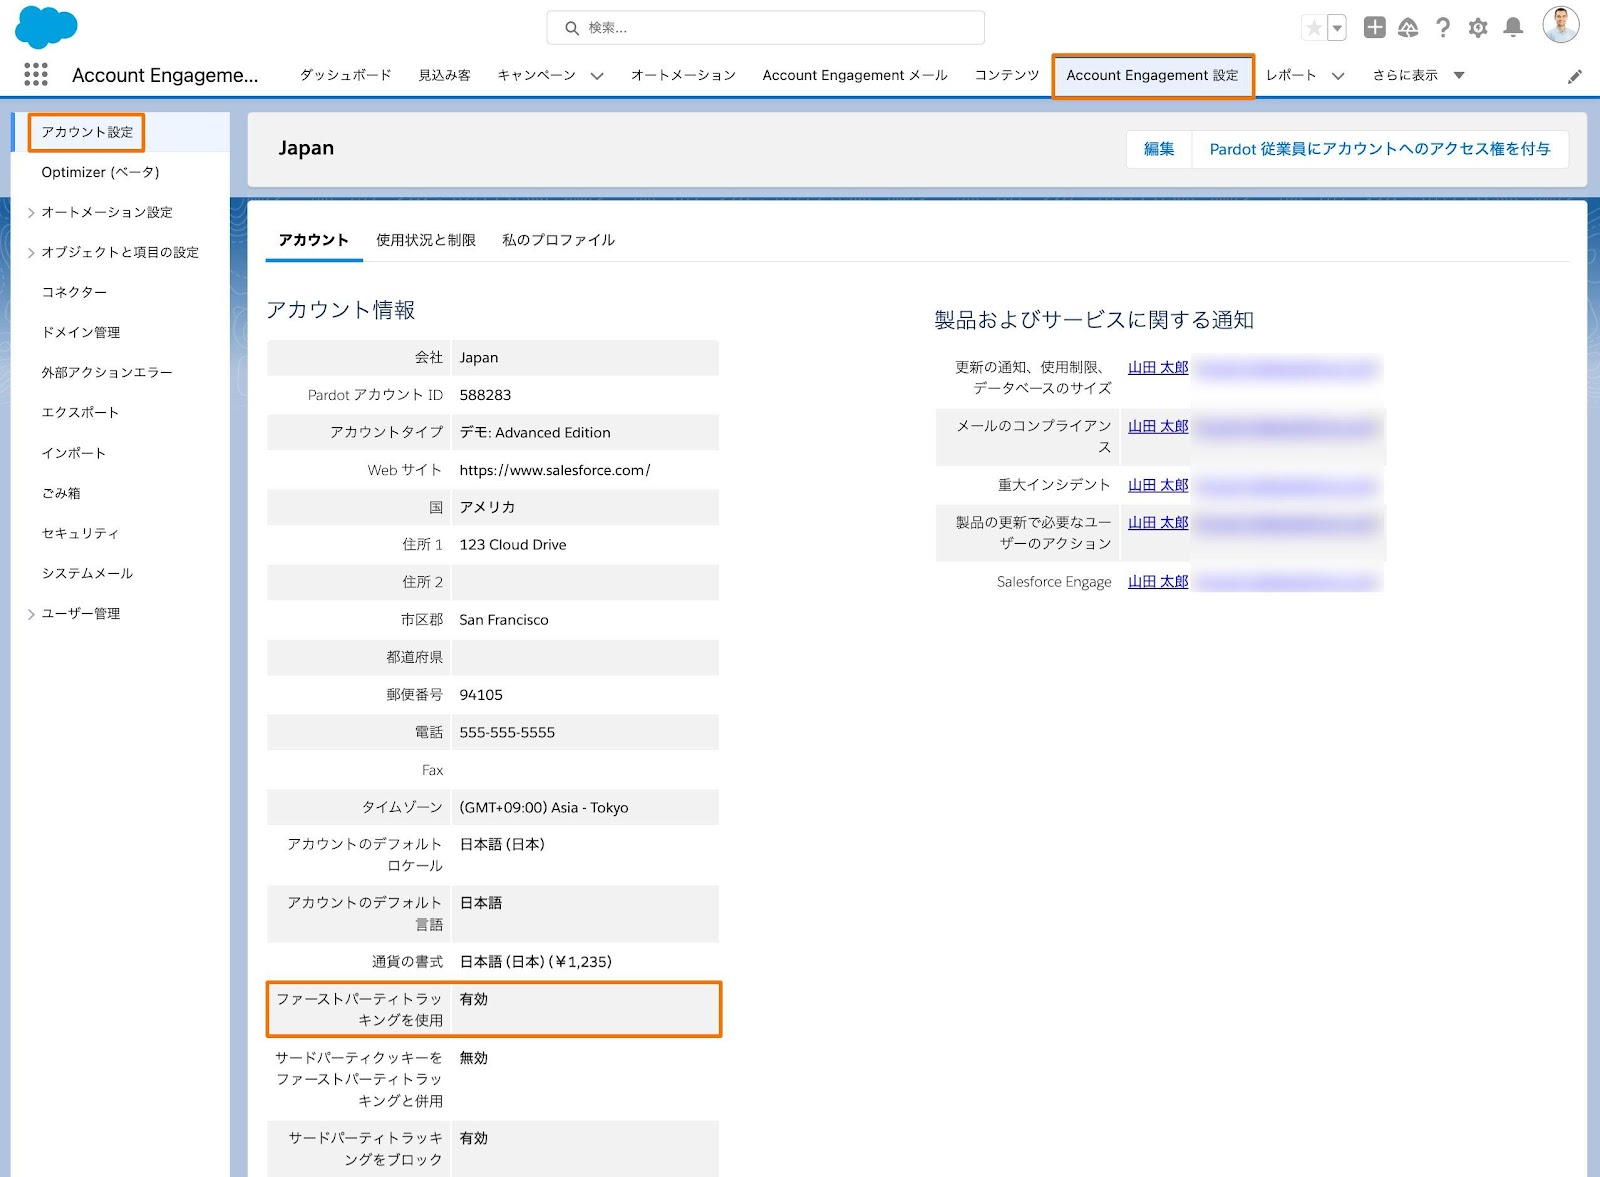The width and height of the screenshot is (1600, 1177).
Task: Switch to the オートメーション tab
Action: tap(683, 75)
